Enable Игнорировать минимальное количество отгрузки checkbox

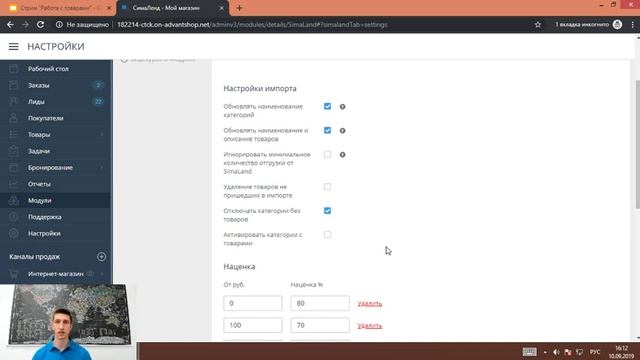click(x=327, y=154)
